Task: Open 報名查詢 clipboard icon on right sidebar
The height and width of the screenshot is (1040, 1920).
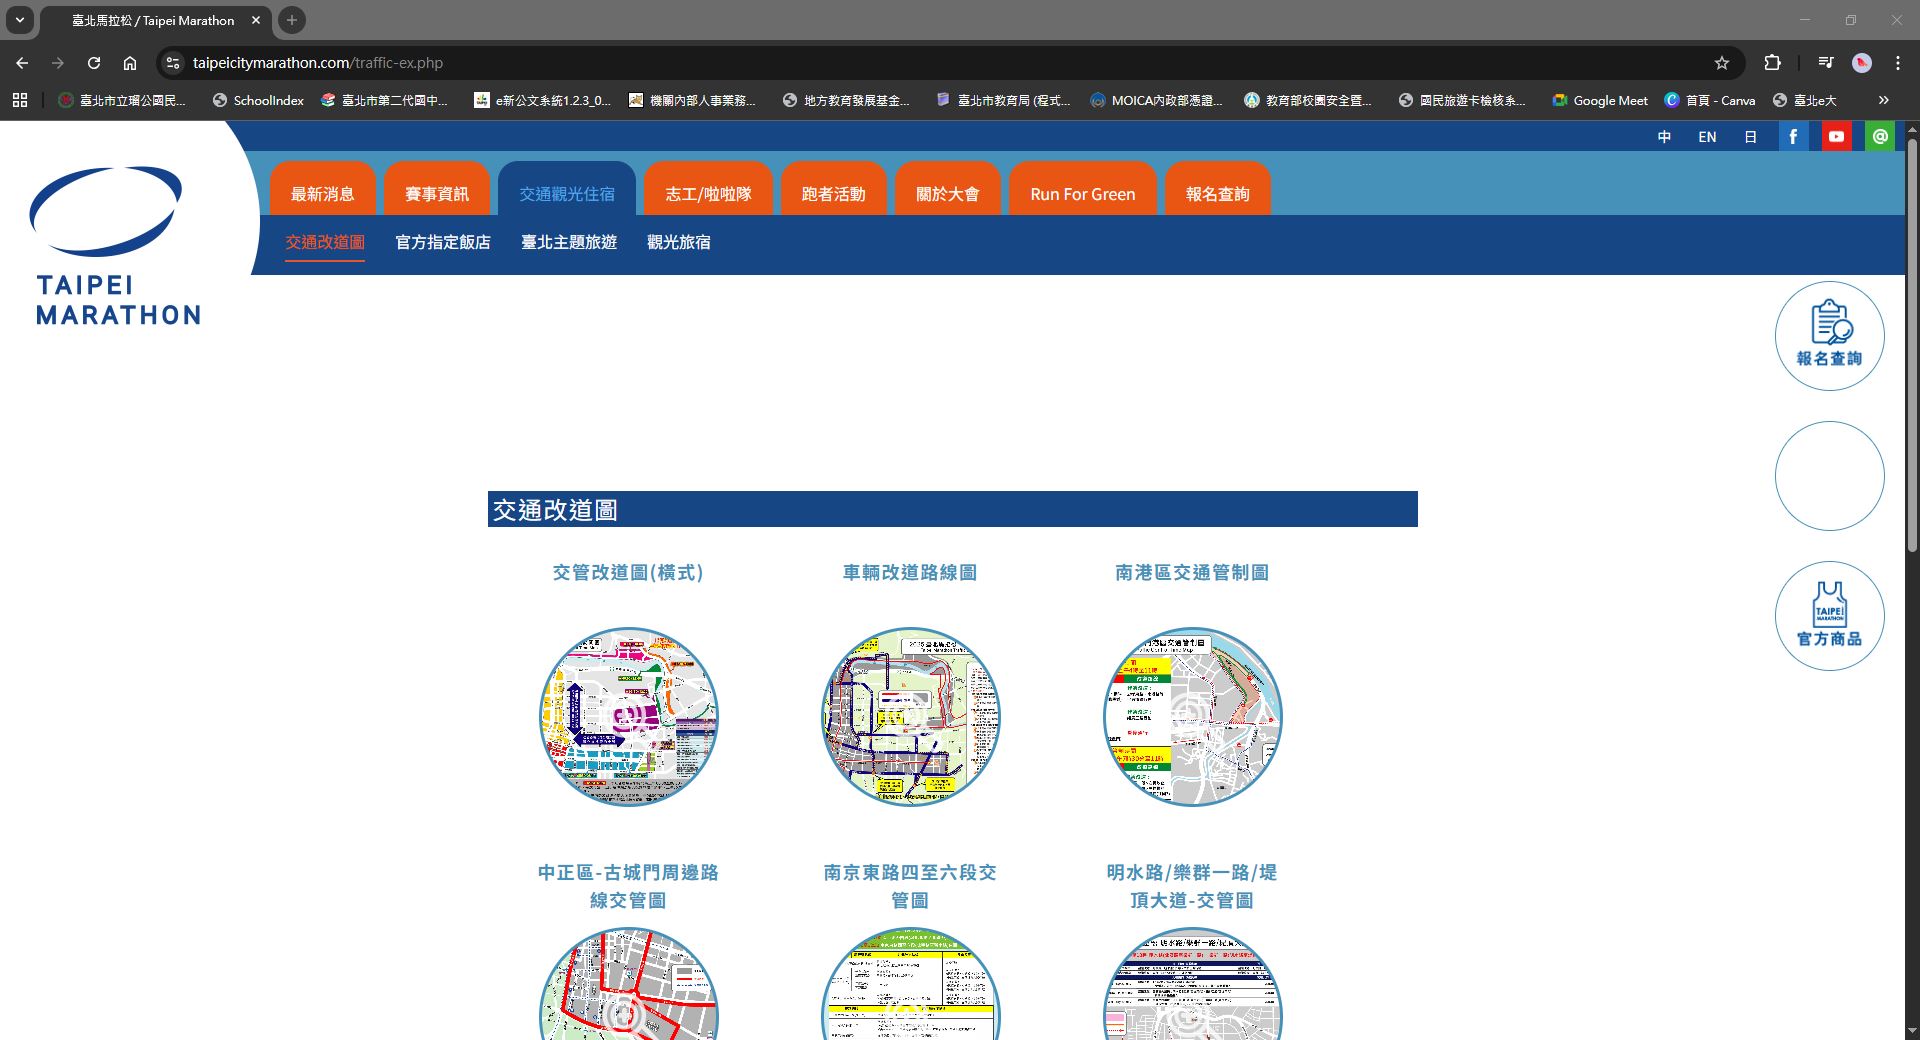Action: click(1829, 335)
